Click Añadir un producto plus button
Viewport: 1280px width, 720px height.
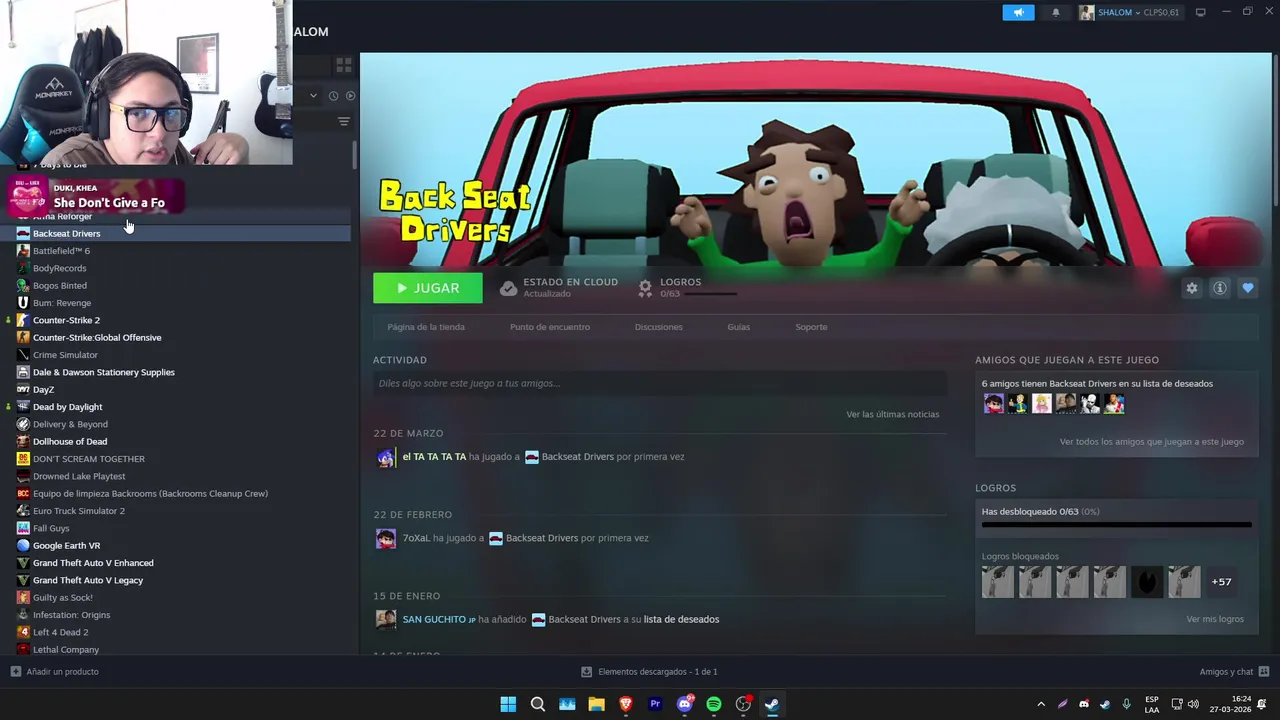click(x=55, y=672)
